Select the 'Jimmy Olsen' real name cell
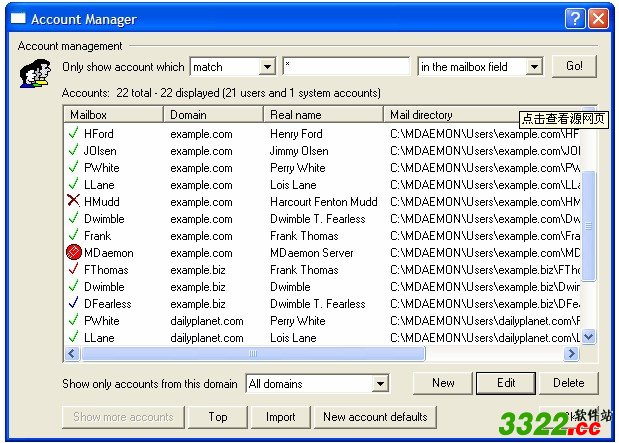This screenshot has width=619, height=443. coord(299,151)
